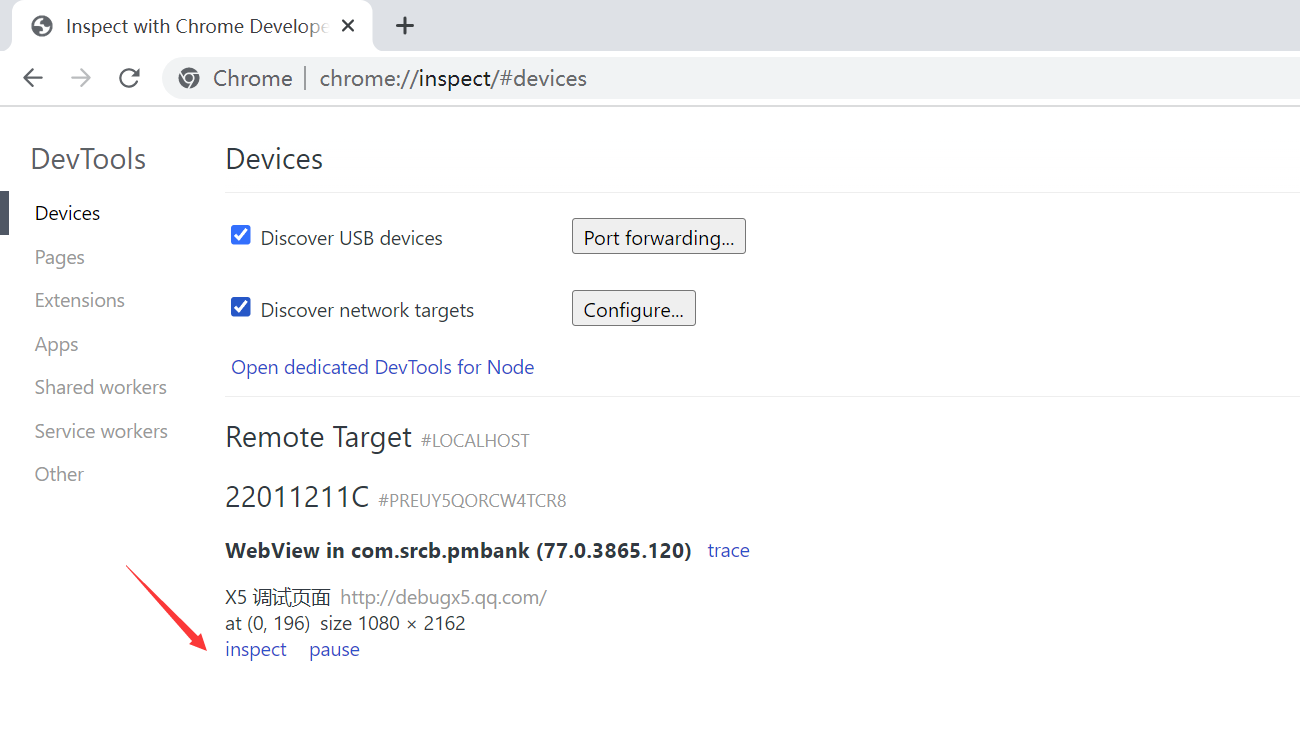Go to the Apps section
Image resolution: width=1300 pixels, height=730 pixels.
pyautogui.click(x=57, y=344)
